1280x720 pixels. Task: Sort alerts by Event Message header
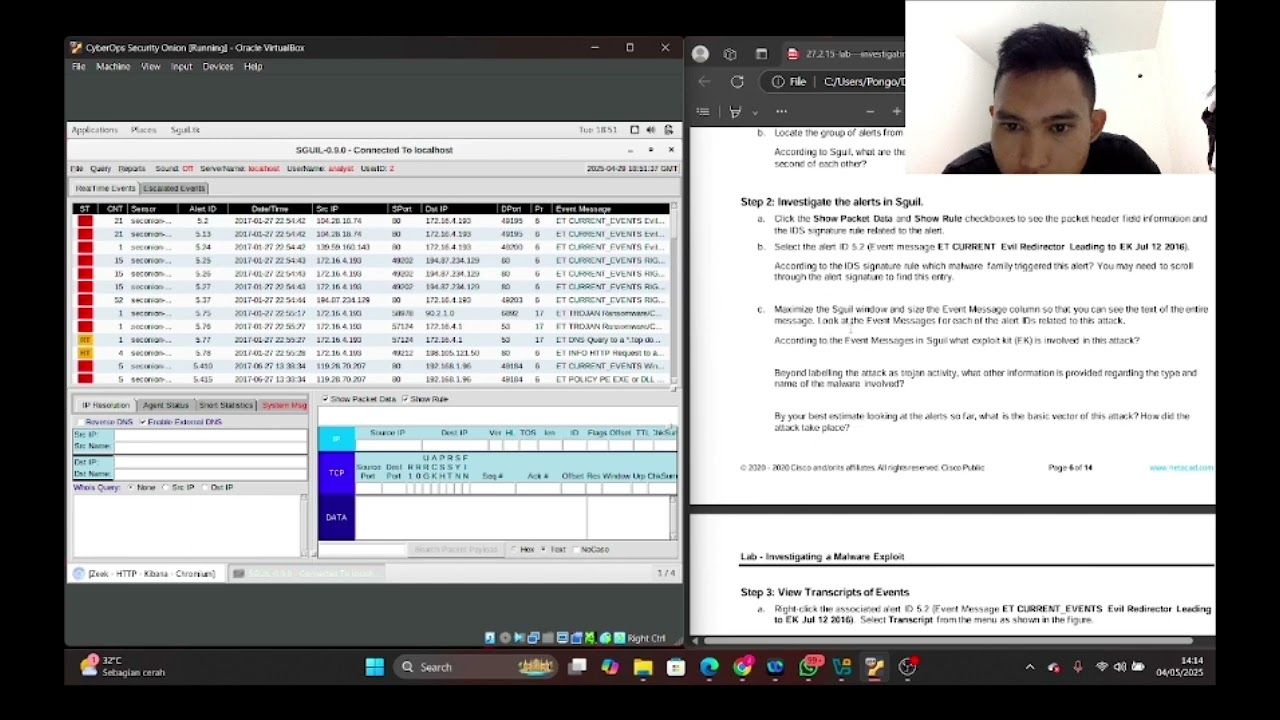coord(610,209)
